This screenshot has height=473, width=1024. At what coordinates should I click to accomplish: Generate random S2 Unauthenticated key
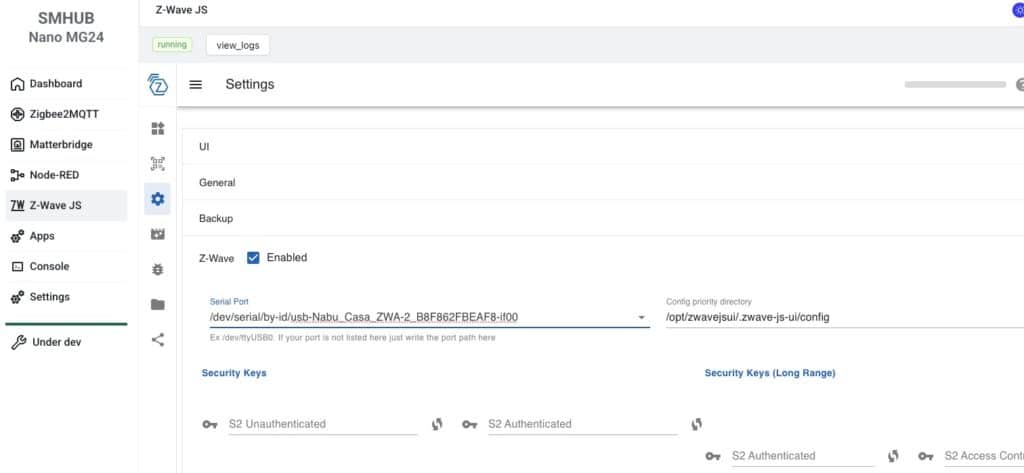[x=437, y=424]
